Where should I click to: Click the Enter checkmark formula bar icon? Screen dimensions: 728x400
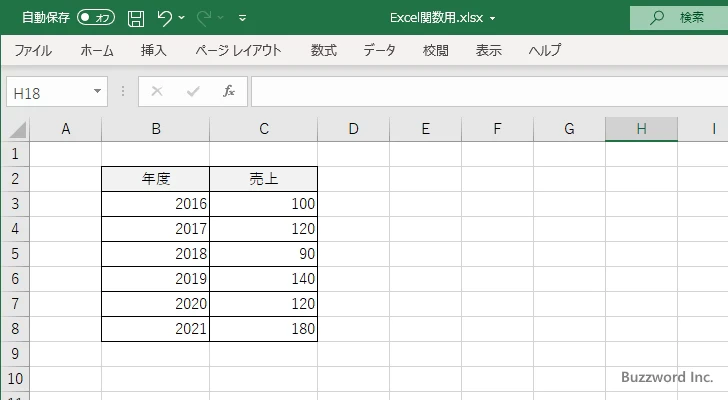point(193,91)
